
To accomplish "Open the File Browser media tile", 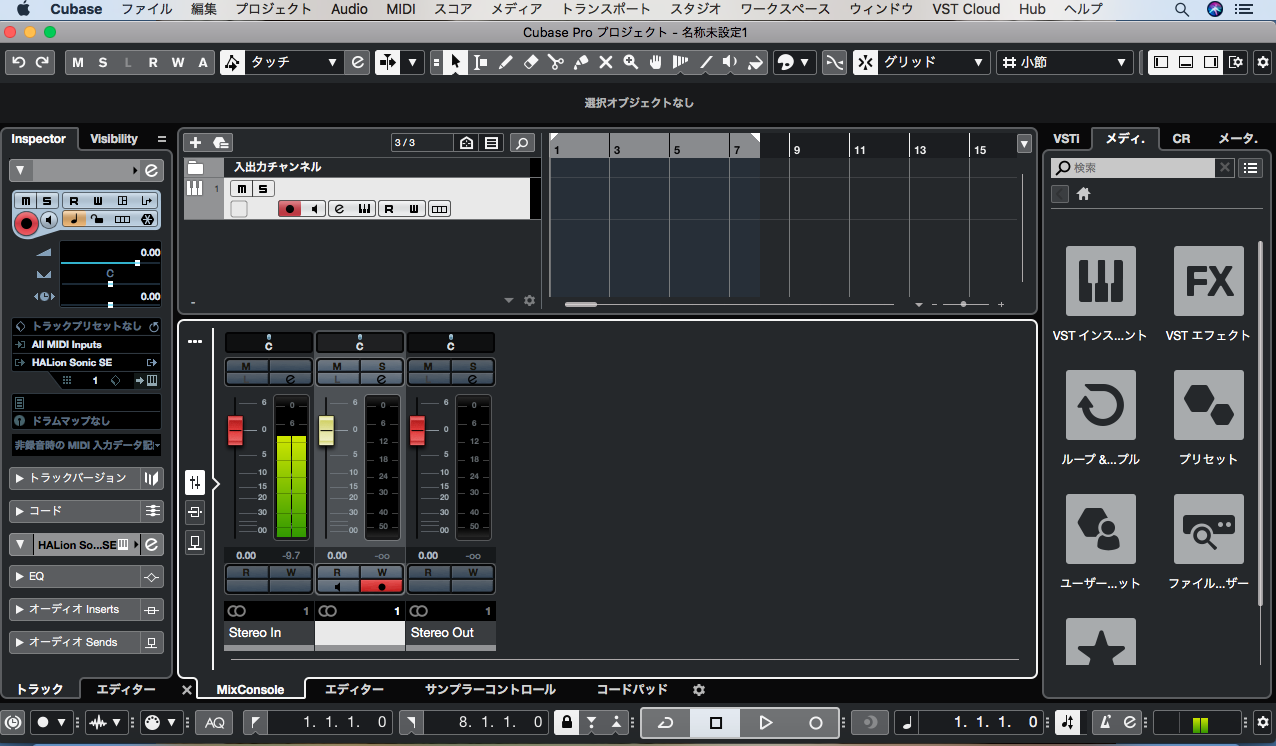I will coord(1209,529).
